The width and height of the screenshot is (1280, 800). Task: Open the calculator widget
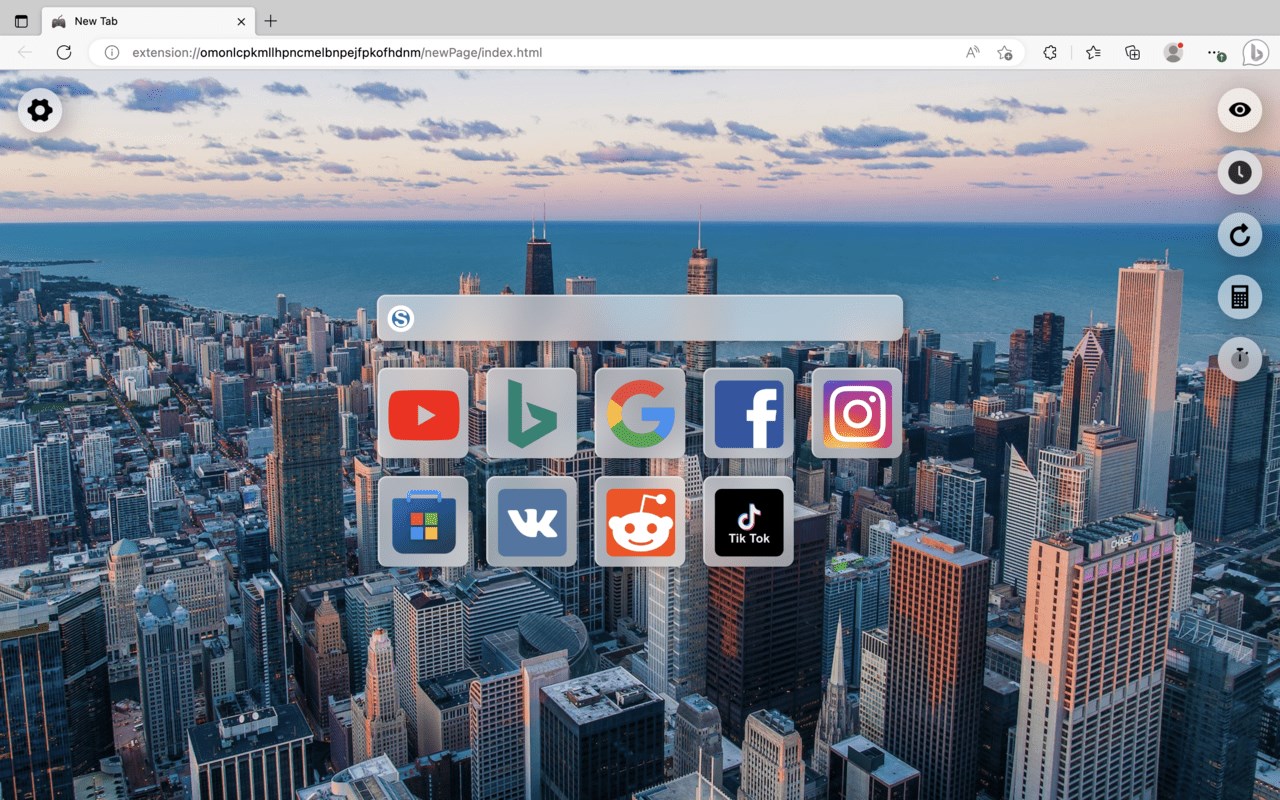tap(1240, 297)
